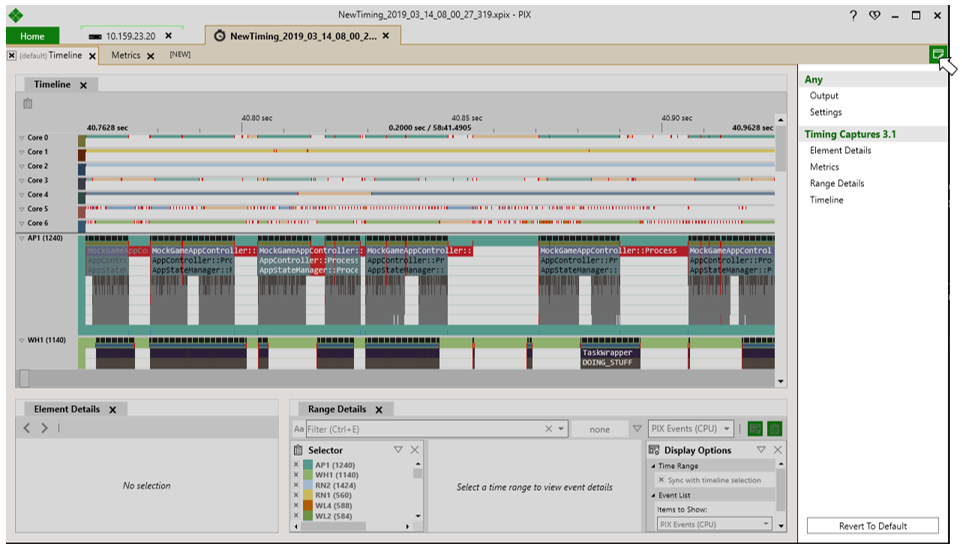This screenshot has width=962, height=551.
Task: Open the layout chooser icon at top right
Action: pyautogui.click(x=937, y=54)
